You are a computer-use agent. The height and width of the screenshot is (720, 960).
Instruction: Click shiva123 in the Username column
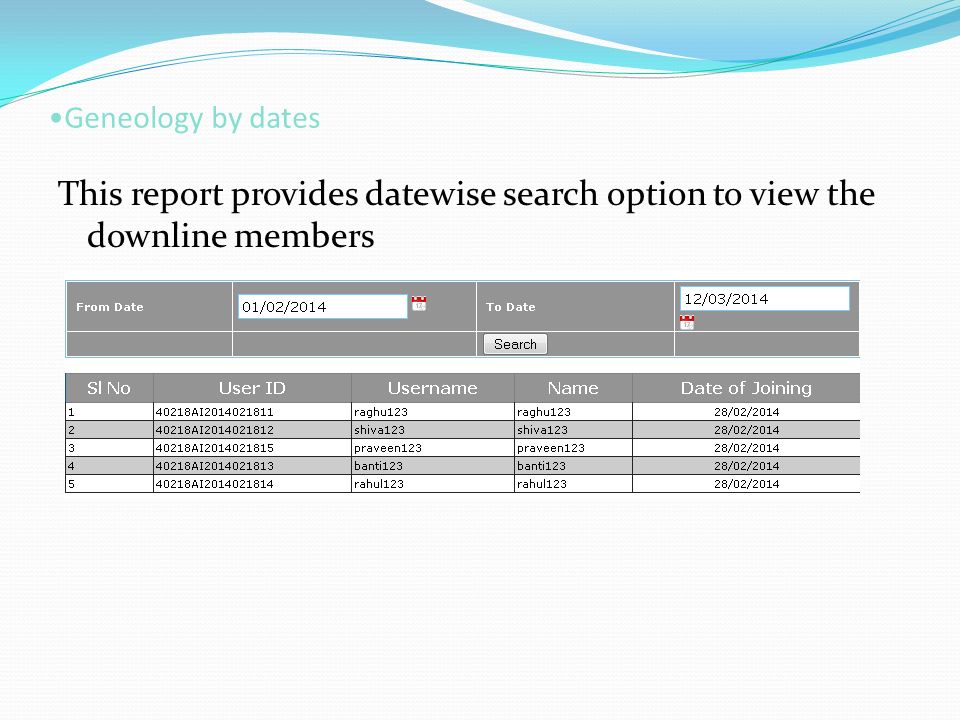379,430
